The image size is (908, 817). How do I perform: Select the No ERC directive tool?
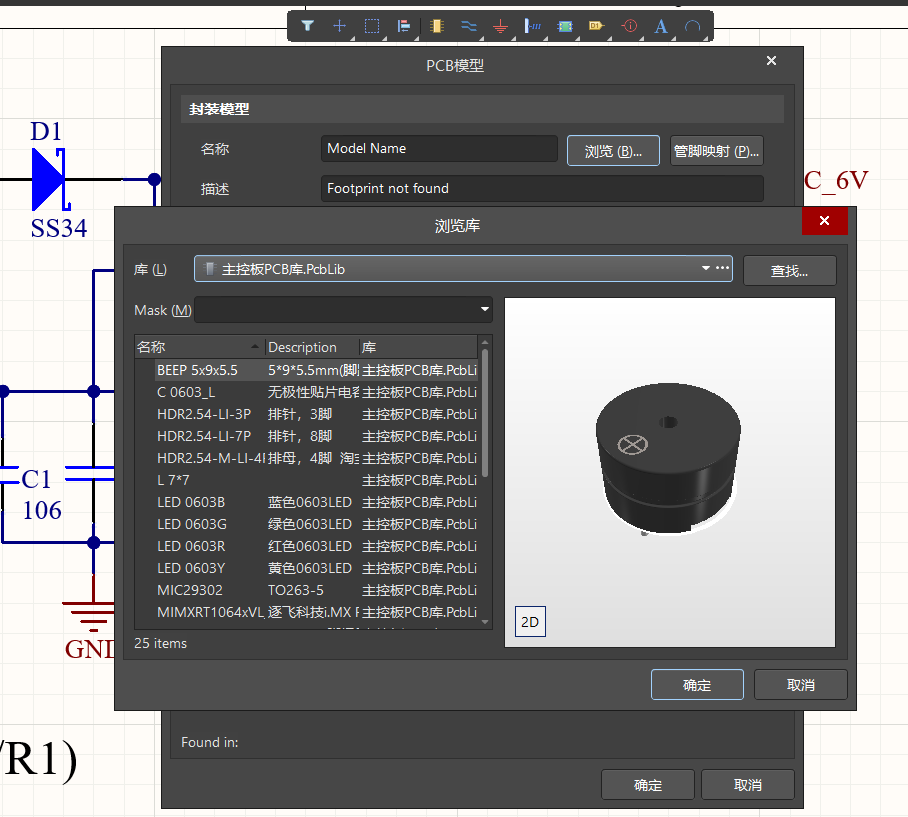click(x=628, y=26)
